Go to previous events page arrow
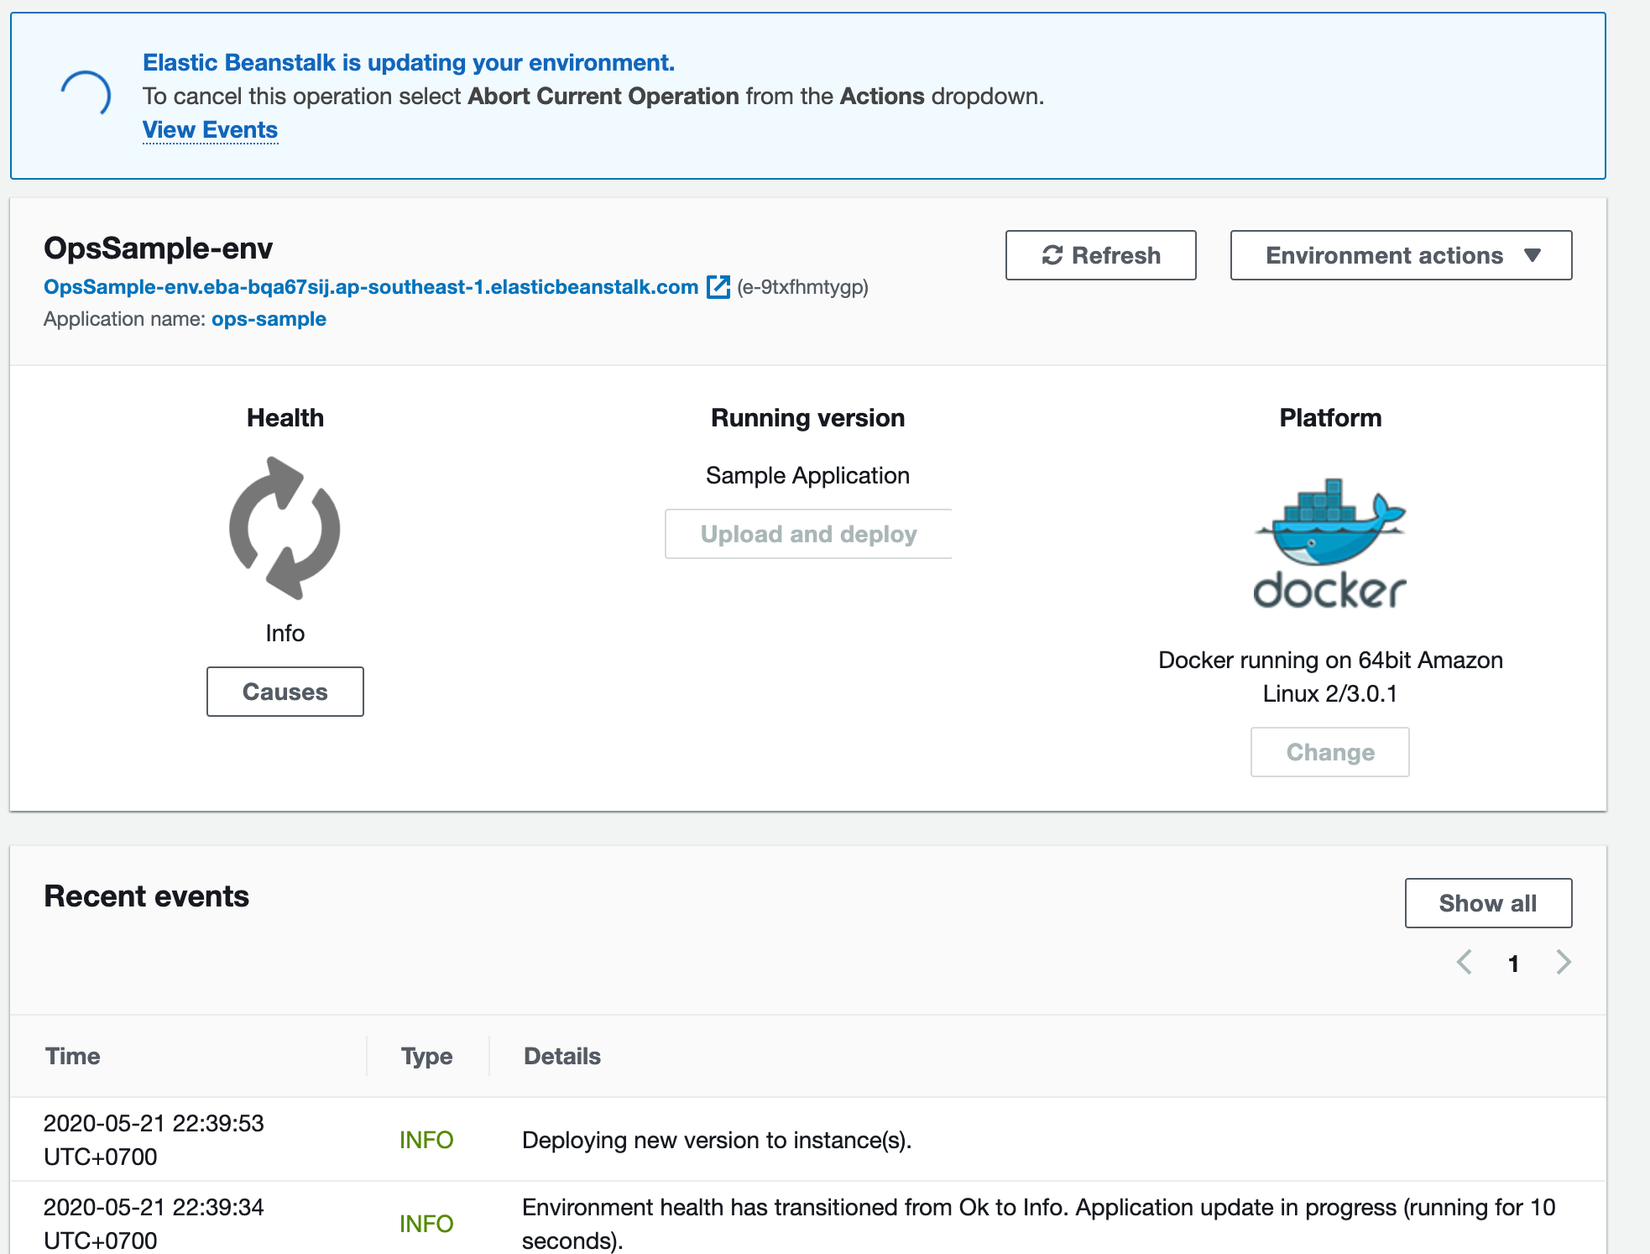 pos(1464,962)
